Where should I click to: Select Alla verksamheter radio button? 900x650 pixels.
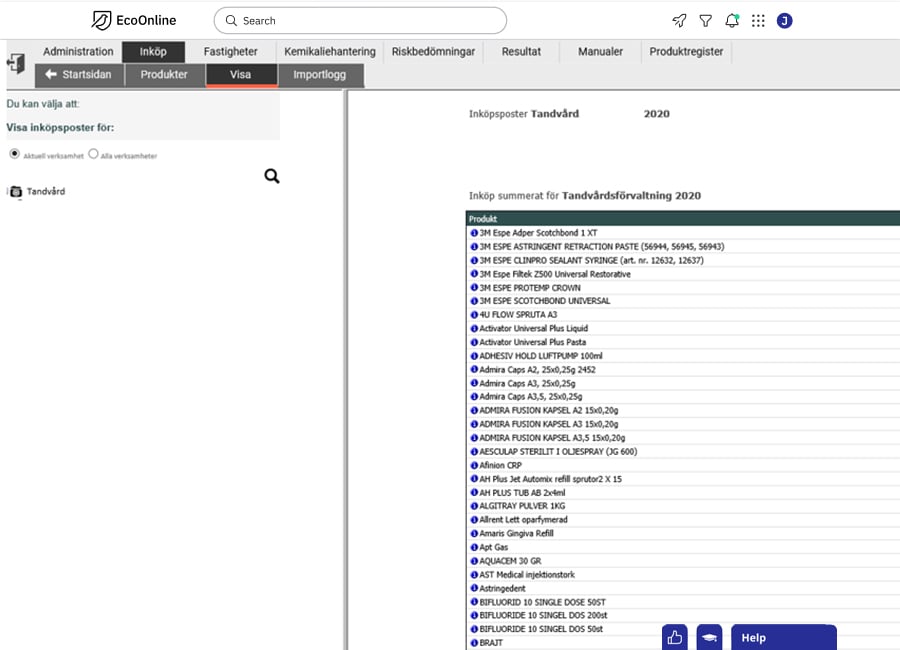coord(93,154)
